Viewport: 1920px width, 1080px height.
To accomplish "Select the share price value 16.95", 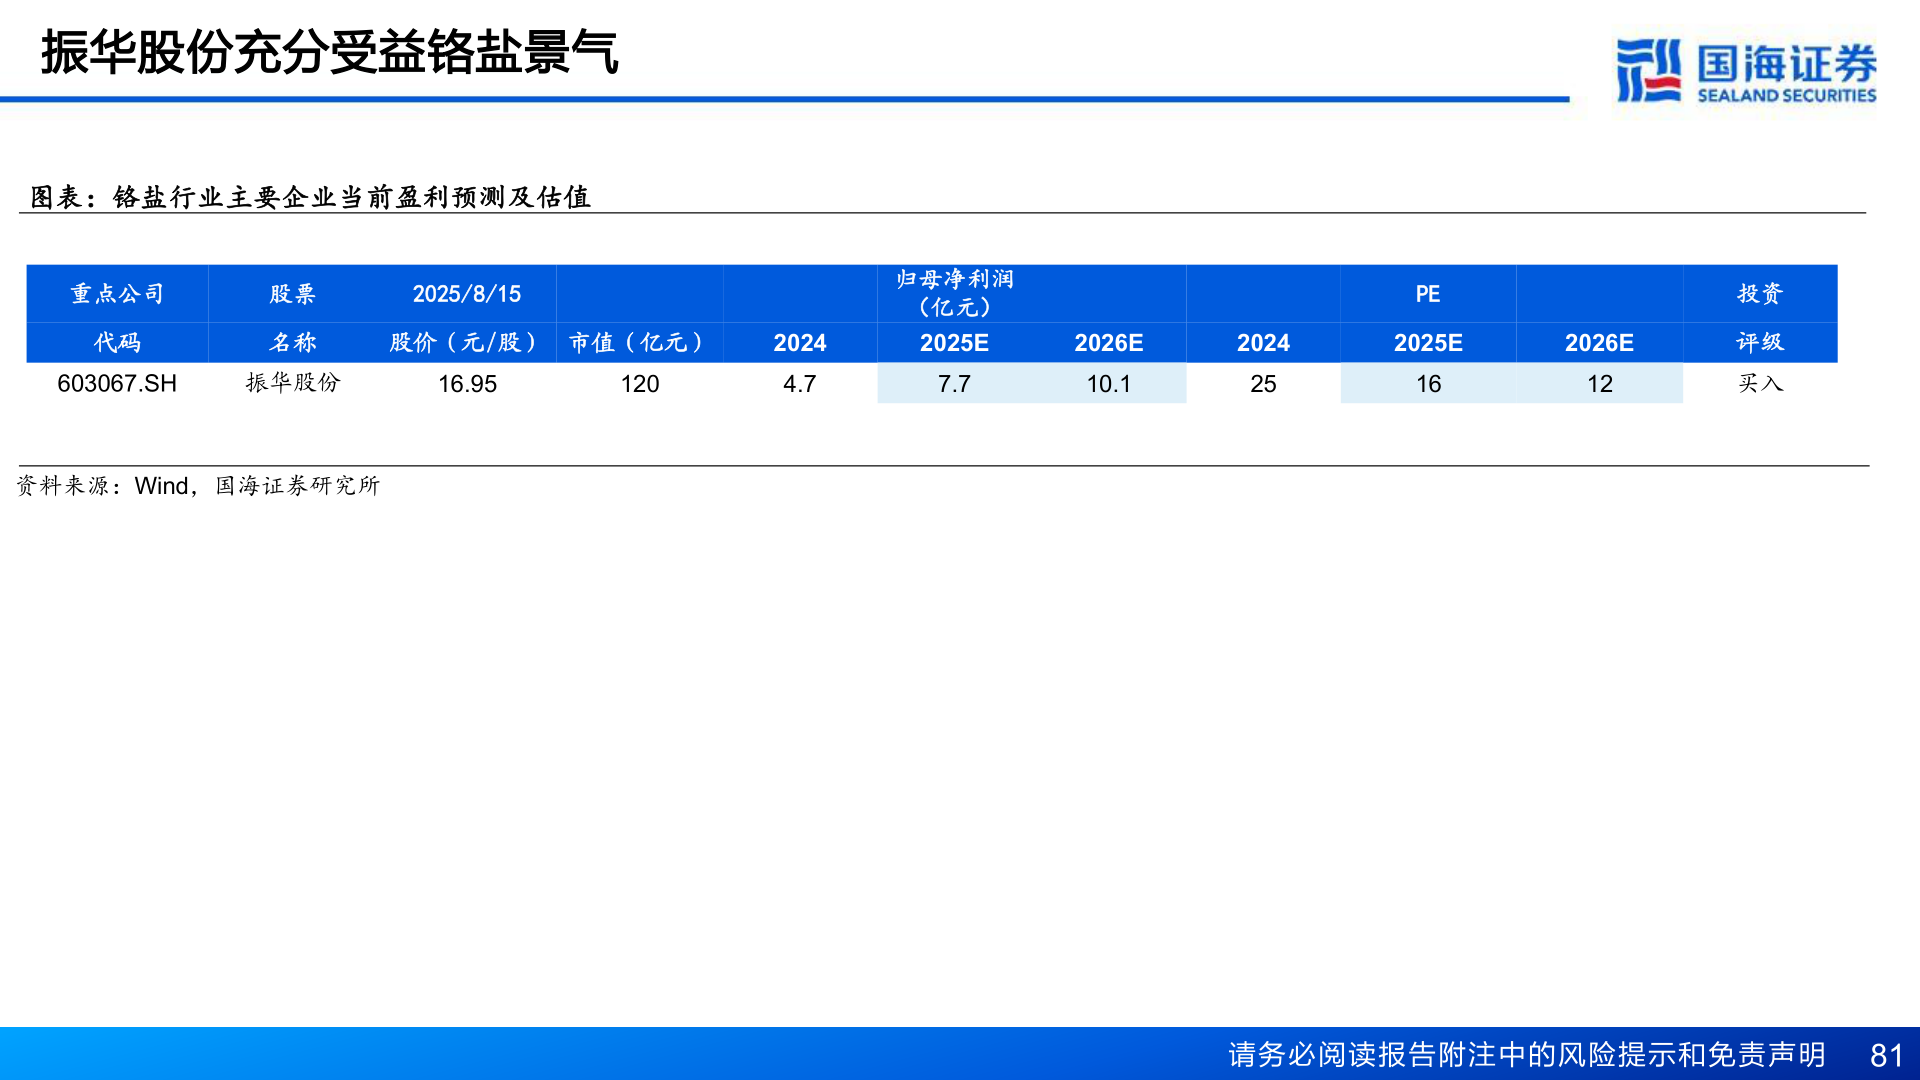I will click(x=470, y=383).
